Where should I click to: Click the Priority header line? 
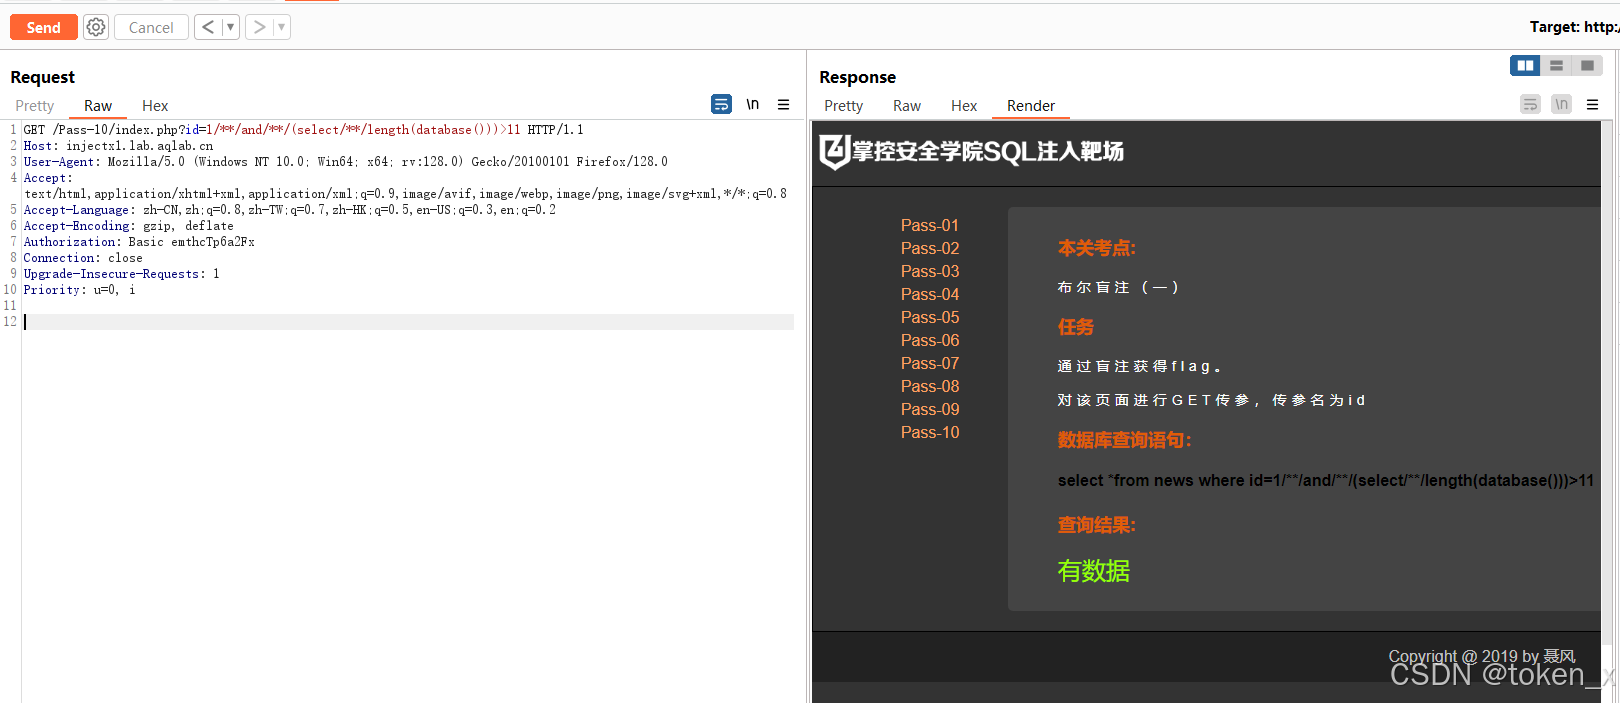pos(79,290)
